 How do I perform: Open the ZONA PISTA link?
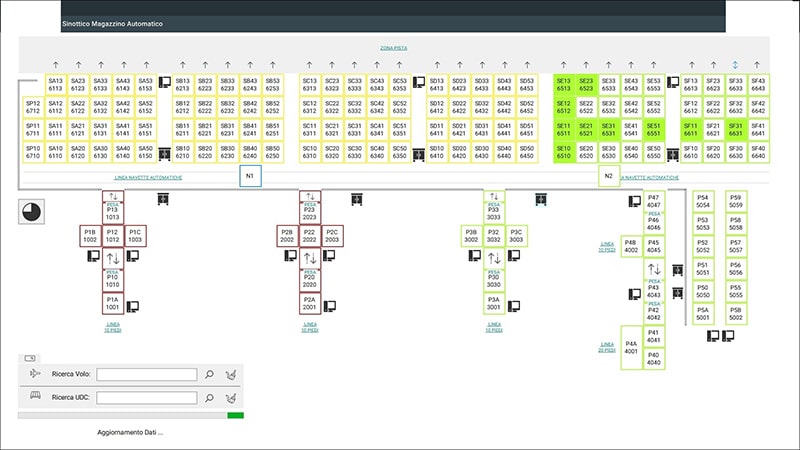(394, 48)
